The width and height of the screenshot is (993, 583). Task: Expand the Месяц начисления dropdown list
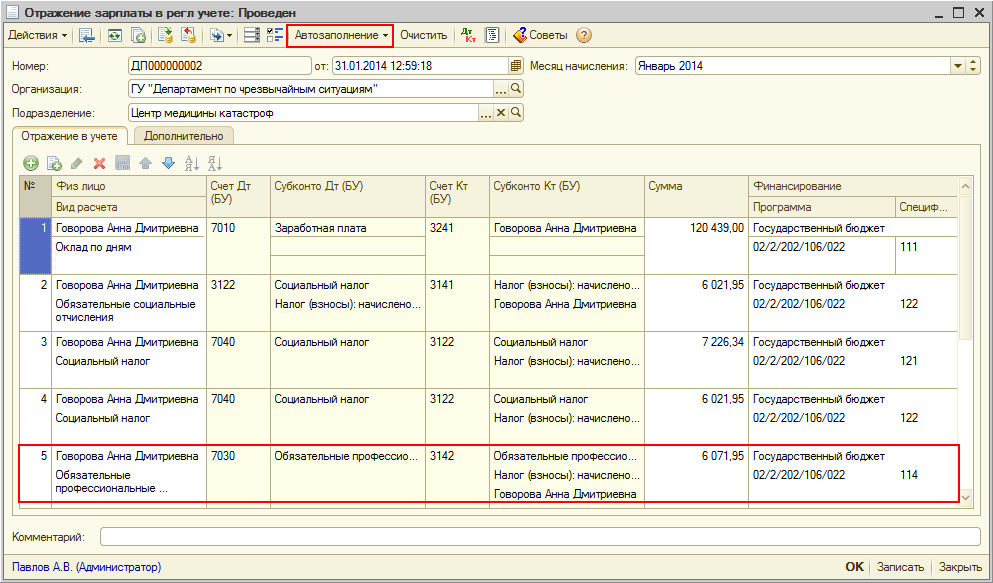pos(959,66)
